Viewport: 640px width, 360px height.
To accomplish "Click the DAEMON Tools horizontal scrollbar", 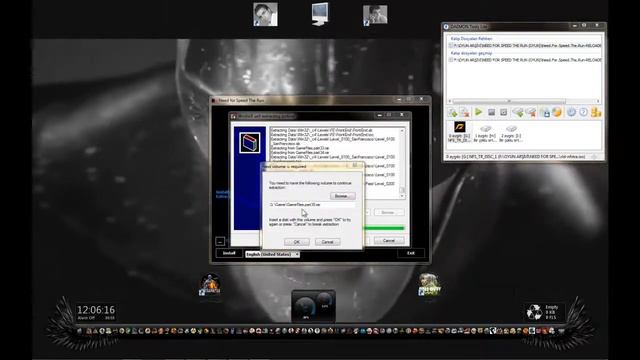I will click(524, 101).
